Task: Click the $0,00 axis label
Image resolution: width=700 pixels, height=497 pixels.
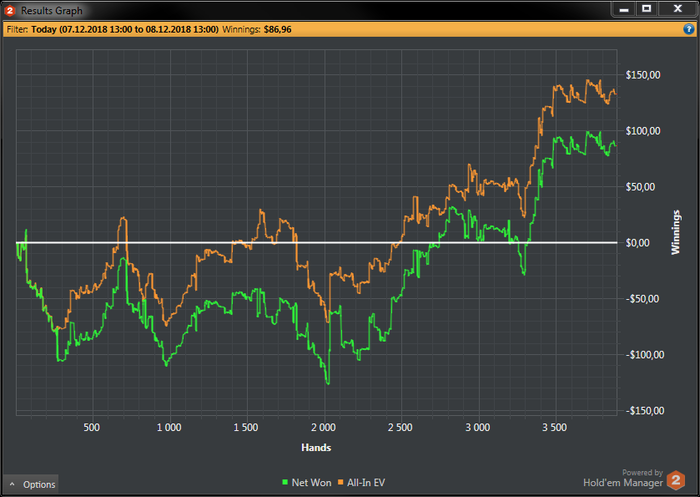Action: pyautogui.click(x=637, y=243)
